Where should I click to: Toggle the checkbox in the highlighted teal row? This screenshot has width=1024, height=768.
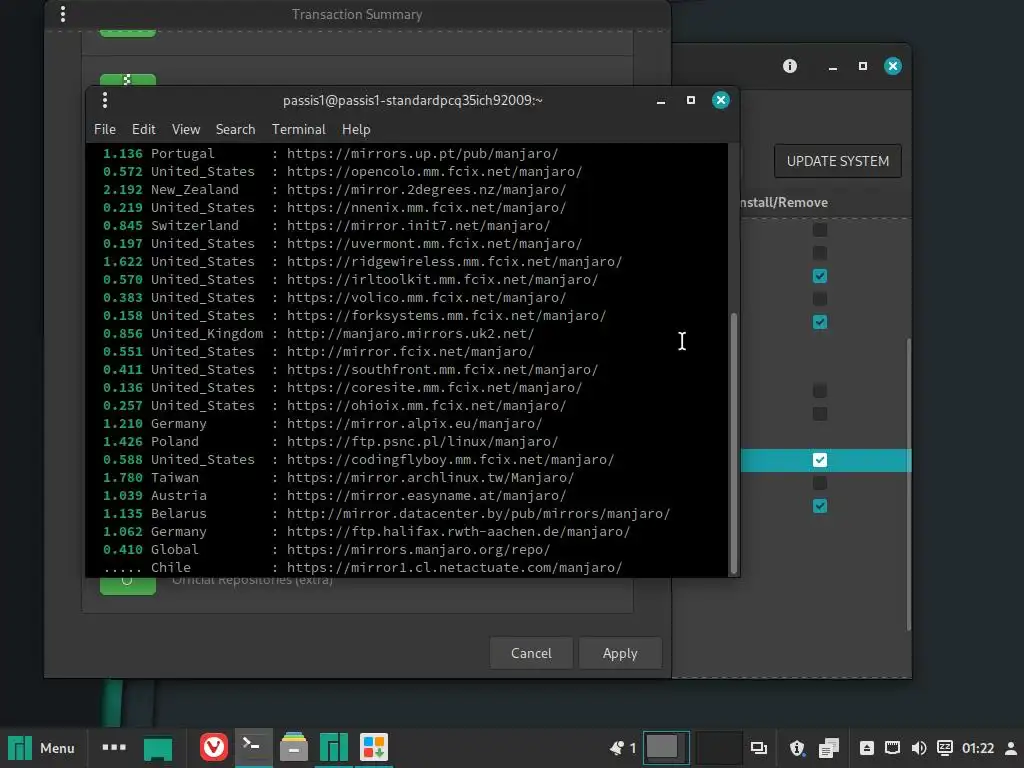coord(820,460)
